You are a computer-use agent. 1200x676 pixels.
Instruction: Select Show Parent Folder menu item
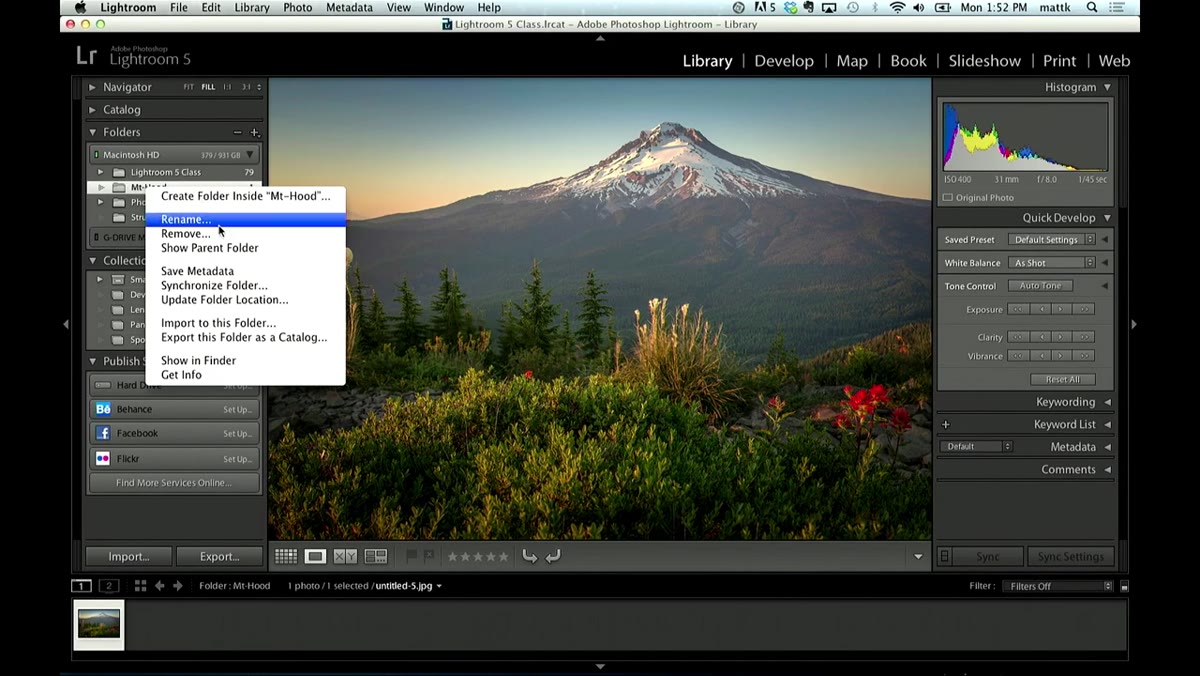click(245, 247)
